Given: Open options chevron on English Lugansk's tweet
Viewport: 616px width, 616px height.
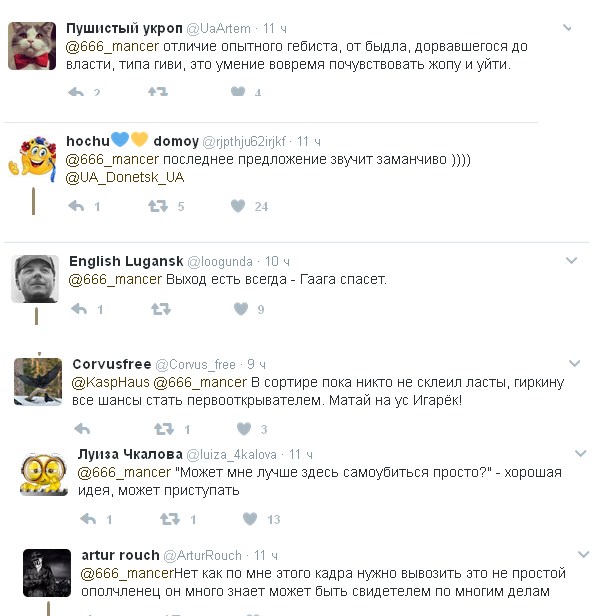Looking at the screenshot, I should (573, 261).
